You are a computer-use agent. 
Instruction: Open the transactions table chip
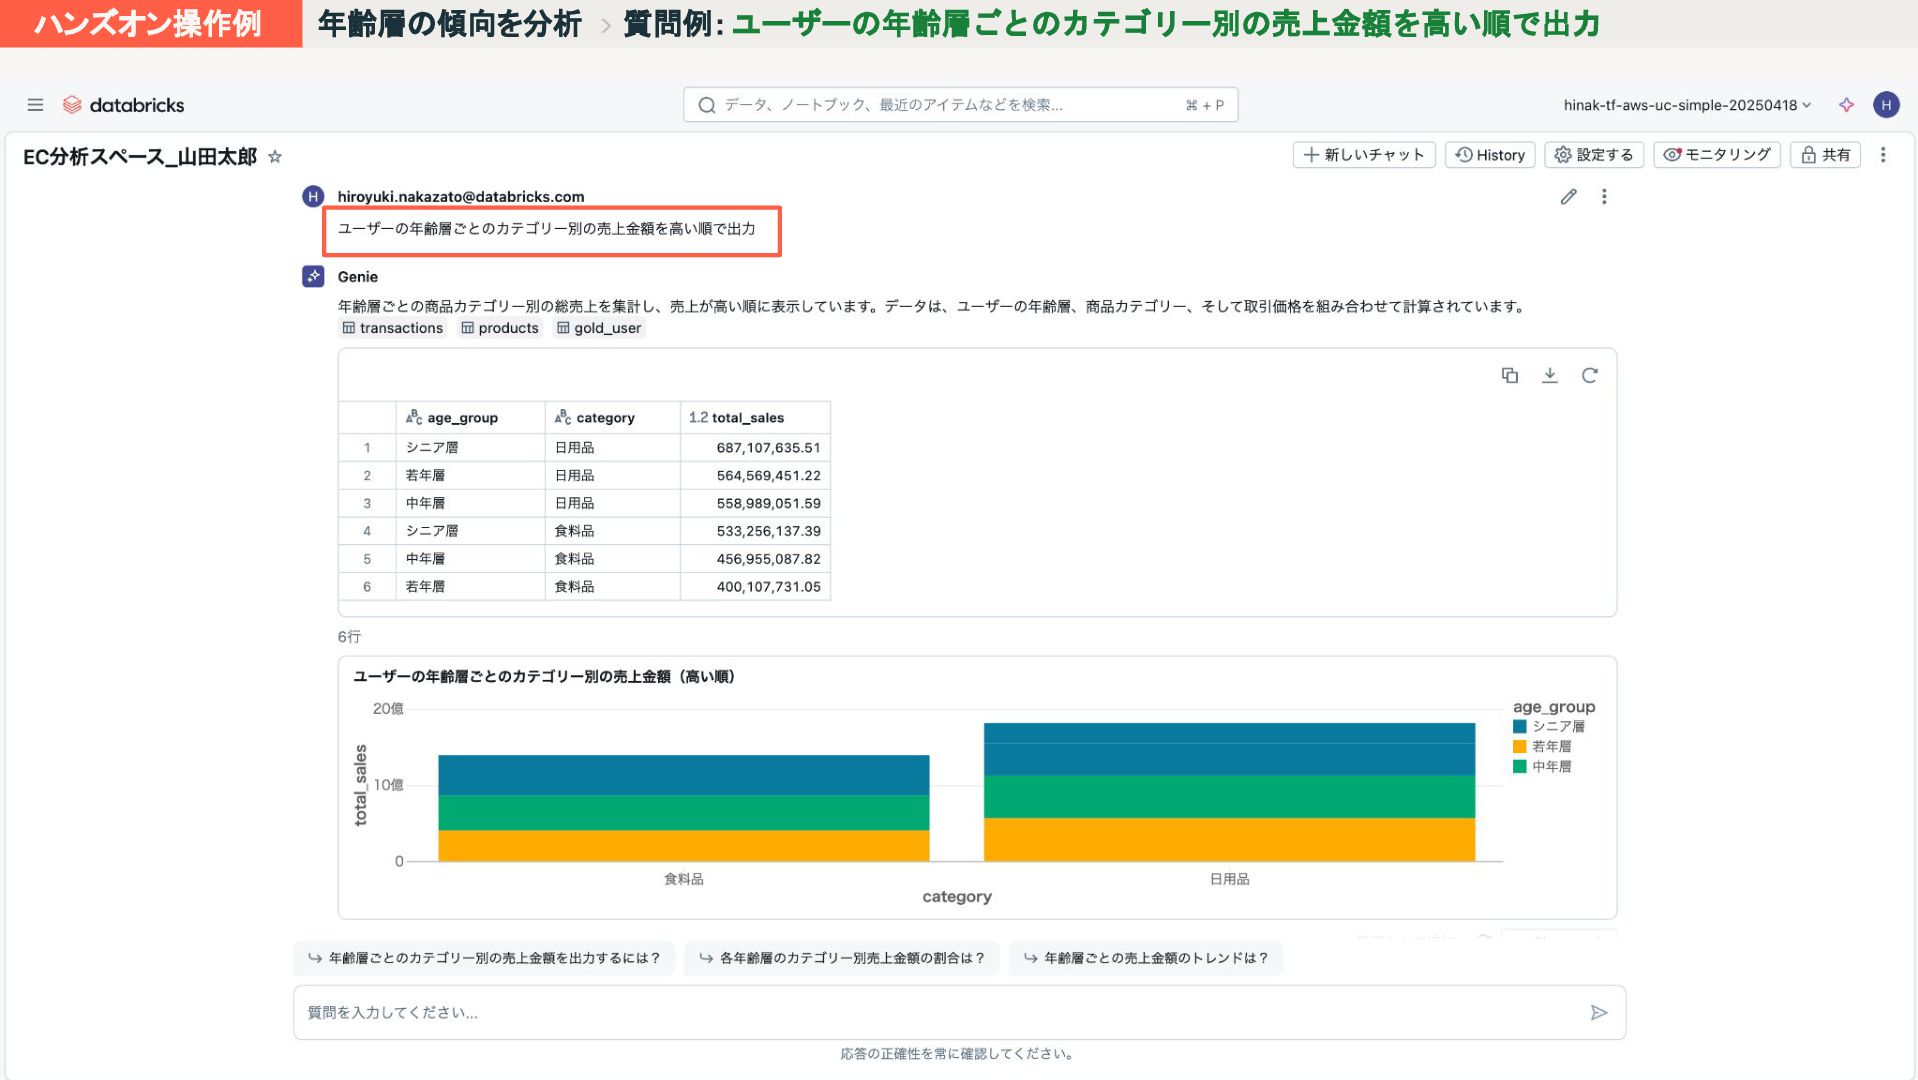[392, 328]
